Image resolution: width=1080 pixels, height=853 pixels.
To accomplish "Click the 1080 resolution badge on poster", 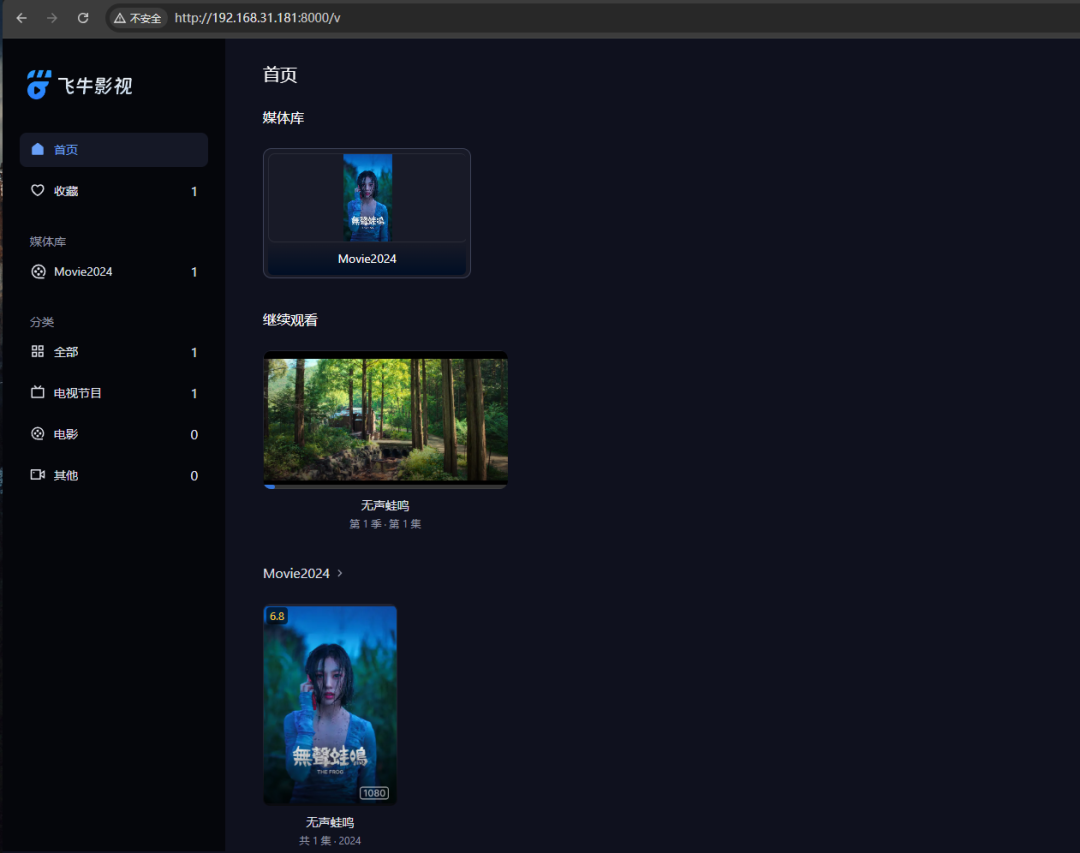I will coord(374,793).
